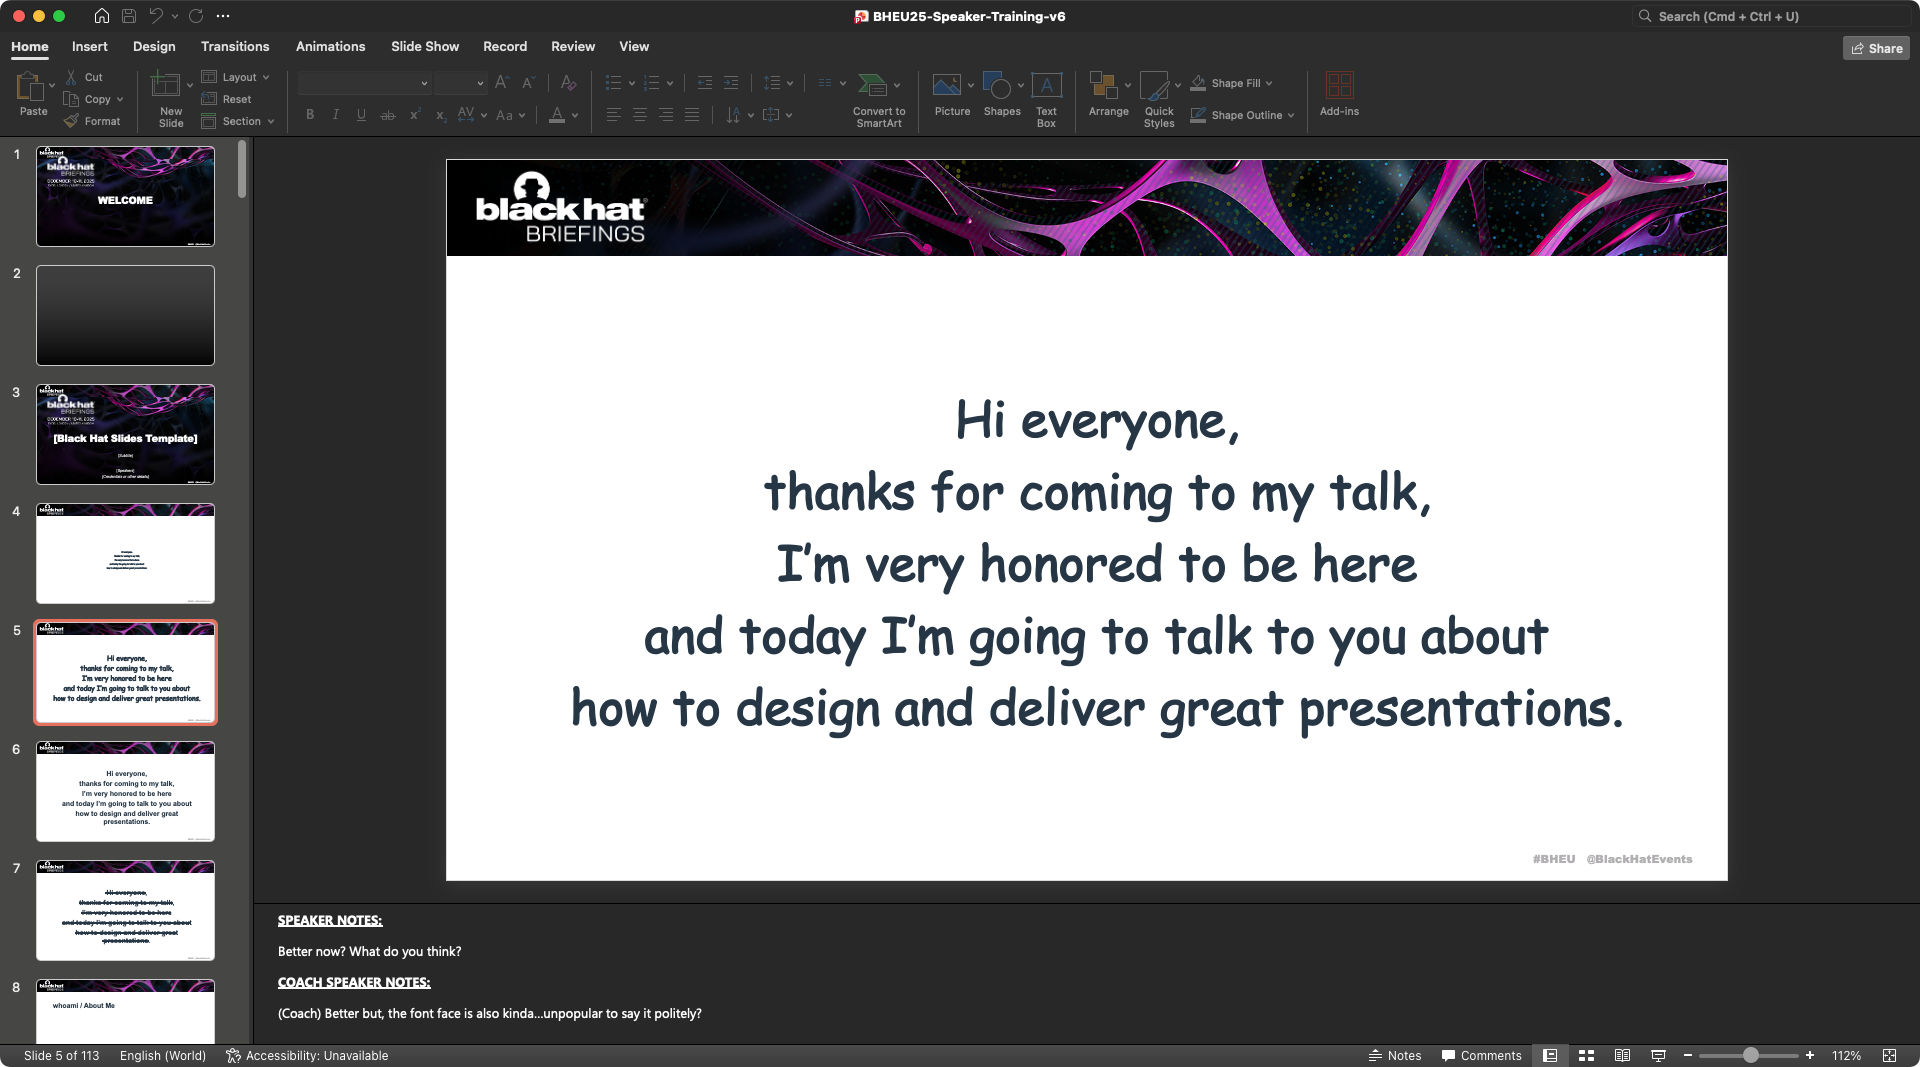1920x1067 pixels.
Task: Switch to Slide Sorter view icon
Action: tap(1586, 1055)
